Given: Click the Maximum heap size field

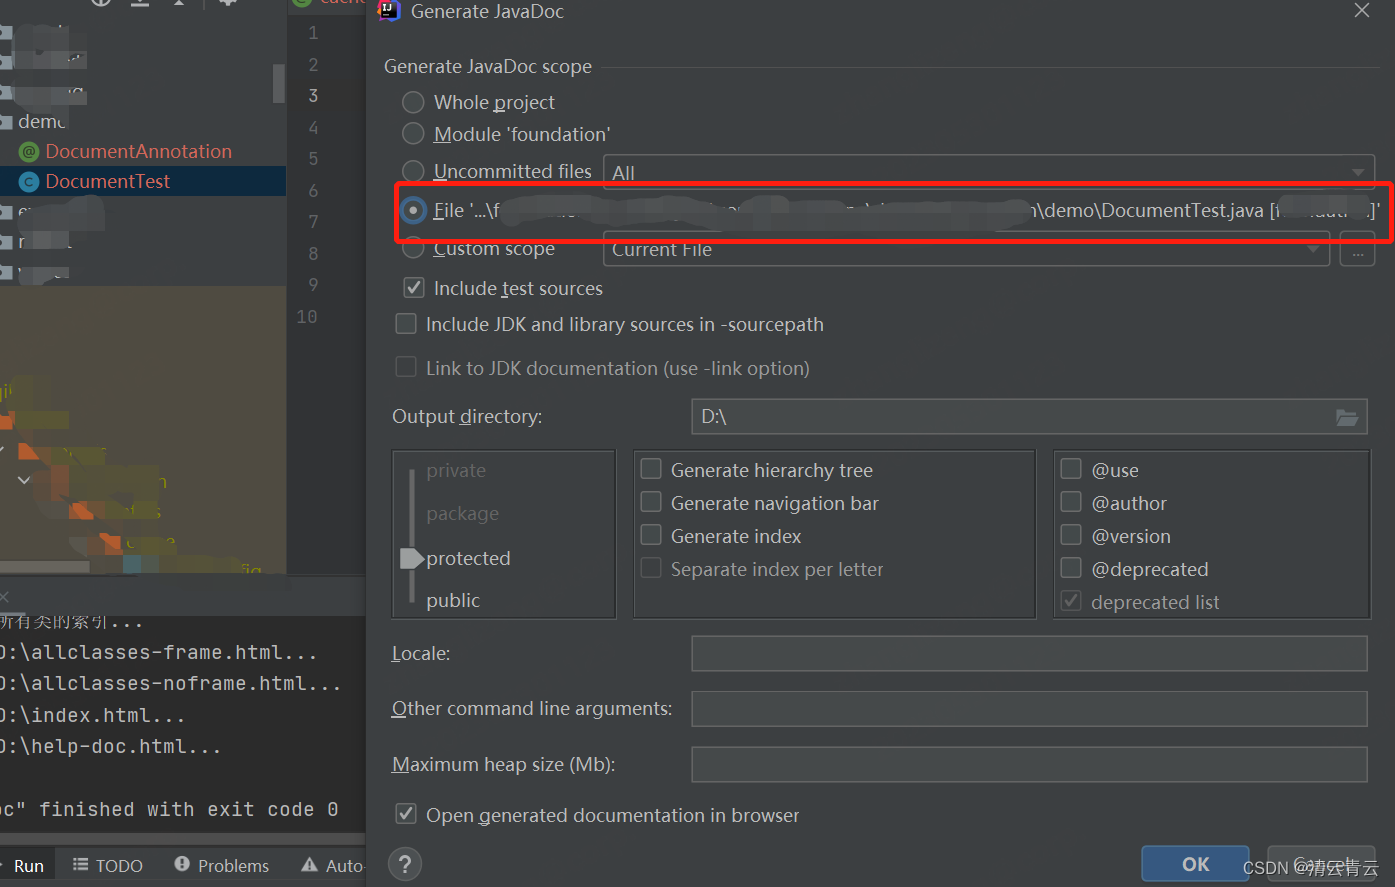Looking at the screenshot, I should tap(1029, 764).
